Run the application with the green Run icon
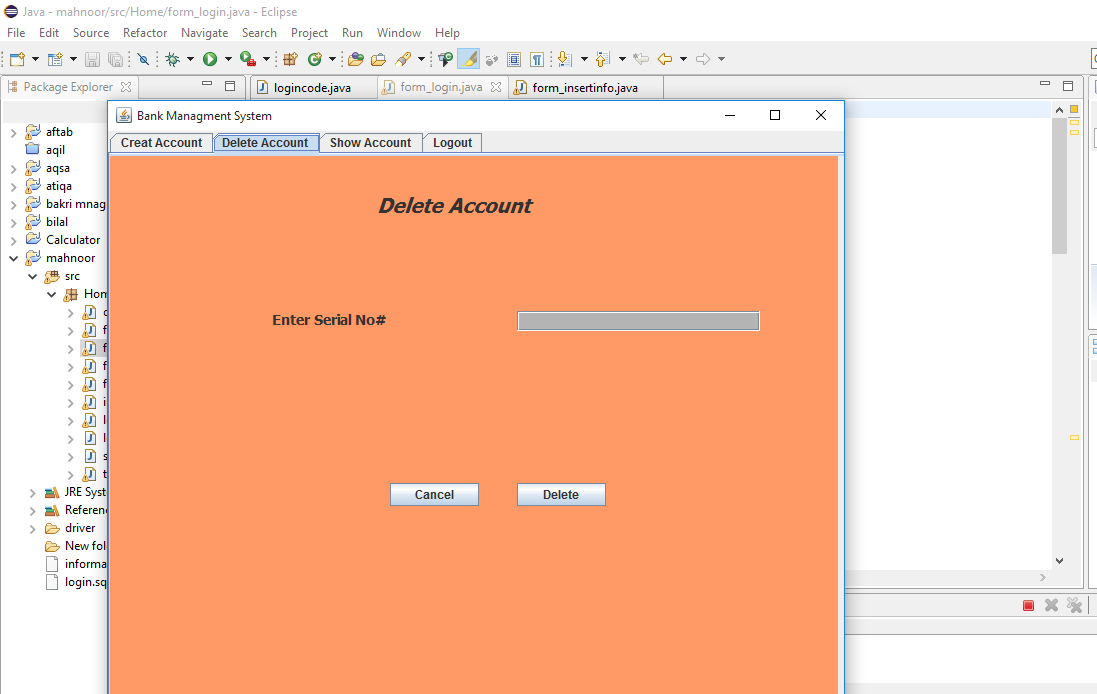Screen dimensions: 1097x694 click(210, 58)
